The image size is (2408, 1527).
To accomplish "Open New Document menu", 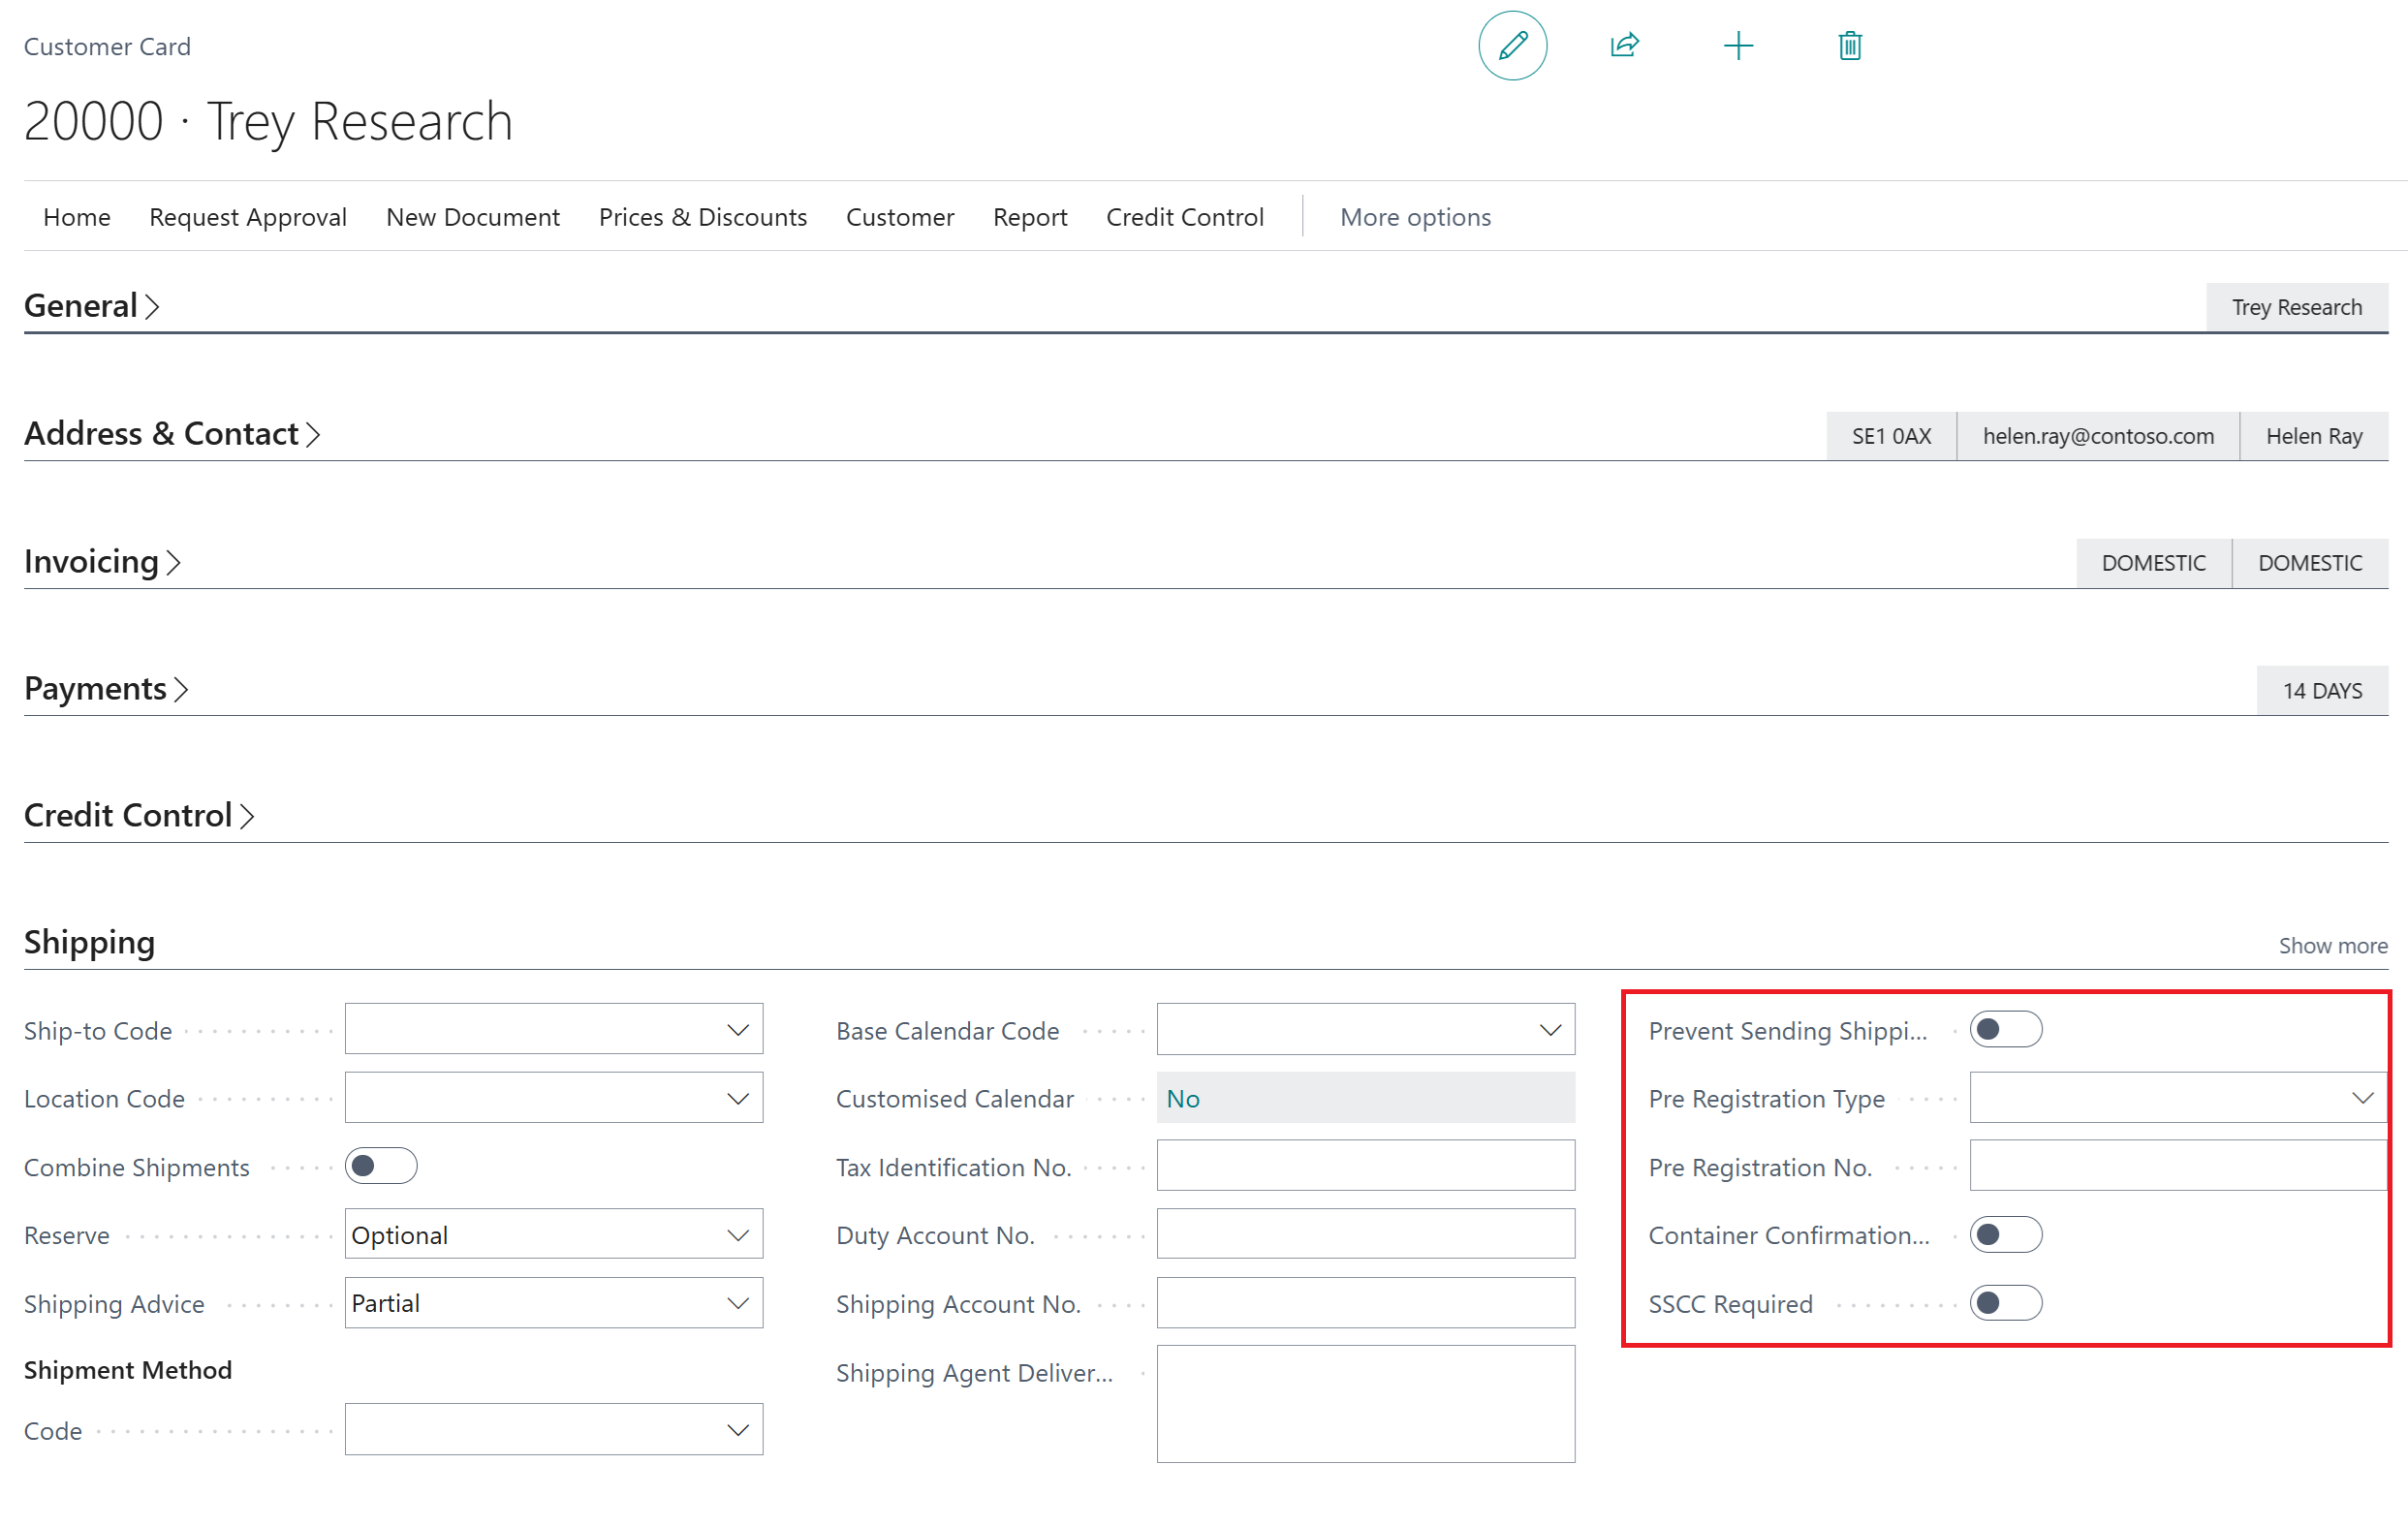I will coord(473,217).
